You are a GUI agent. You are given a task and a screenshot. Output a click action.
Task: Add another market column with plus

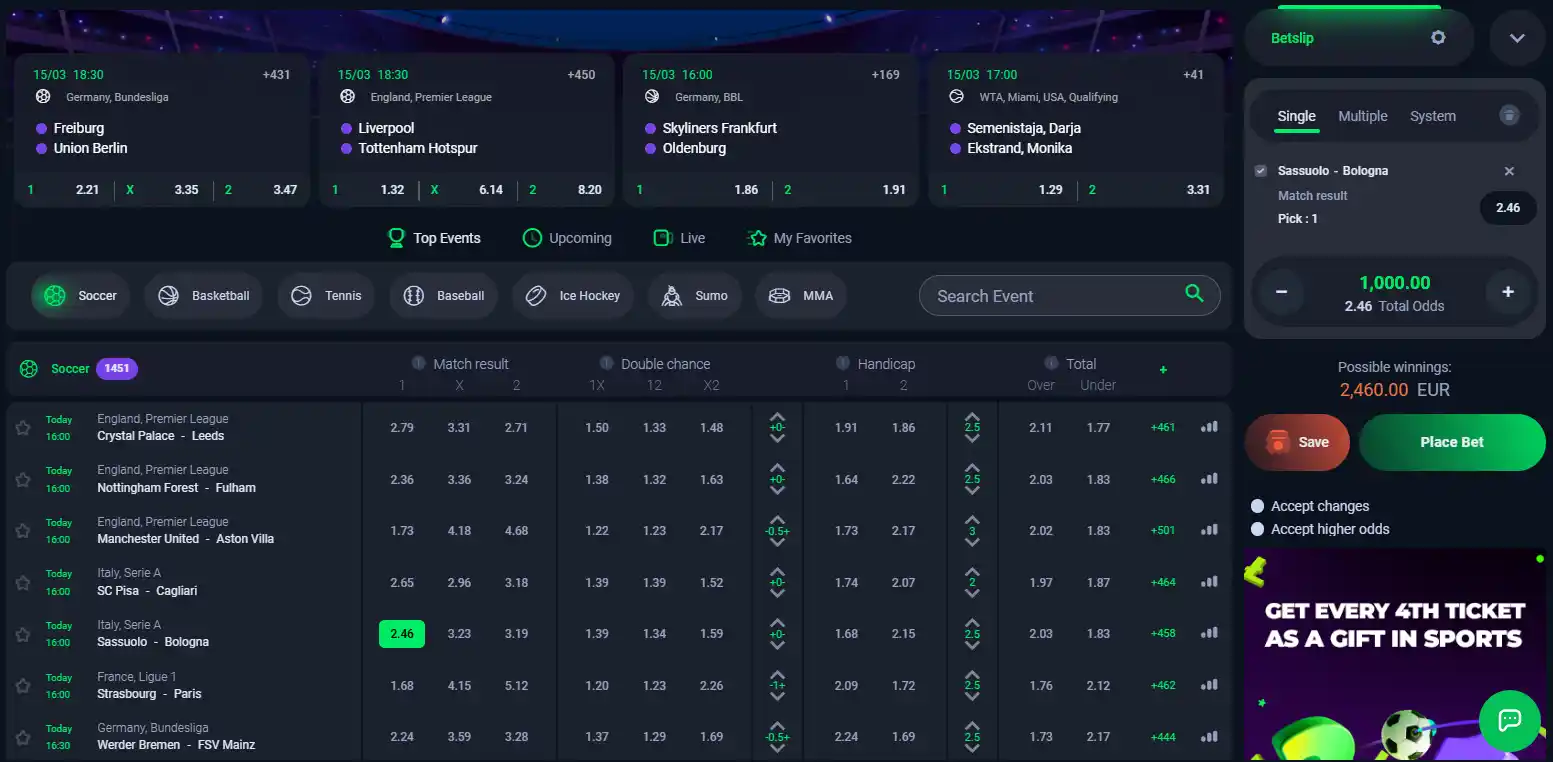click(x=1163, y=370)
